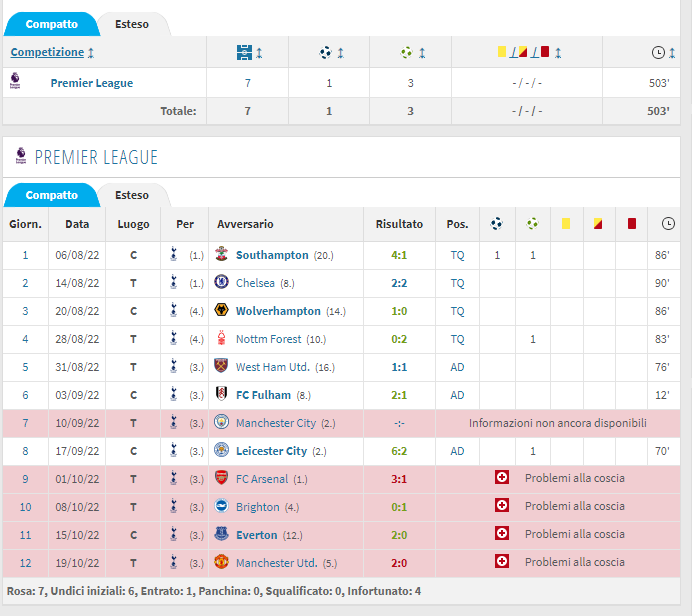Image resolution: width=692 pixels, height=616 pixels.
Task: Click the minutes clock icon in match table header
Action: (x=668, y=224)
